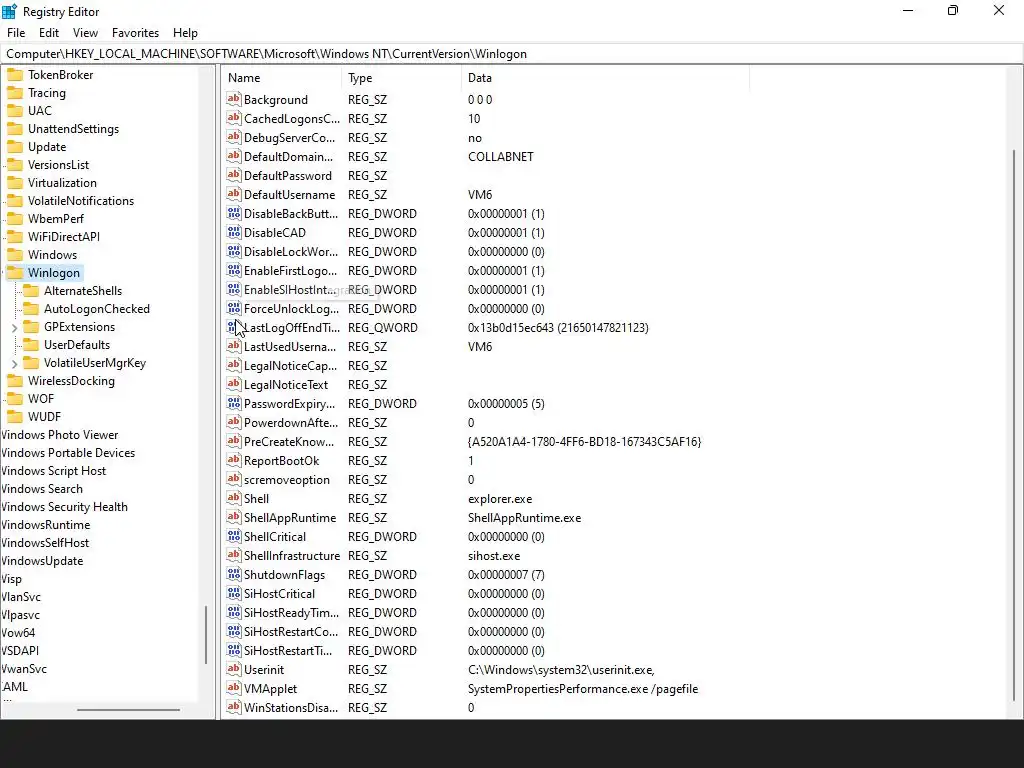Click the VMApplet string value icon
Viewport: 1024px width, 768px height.
pos(234,688)
